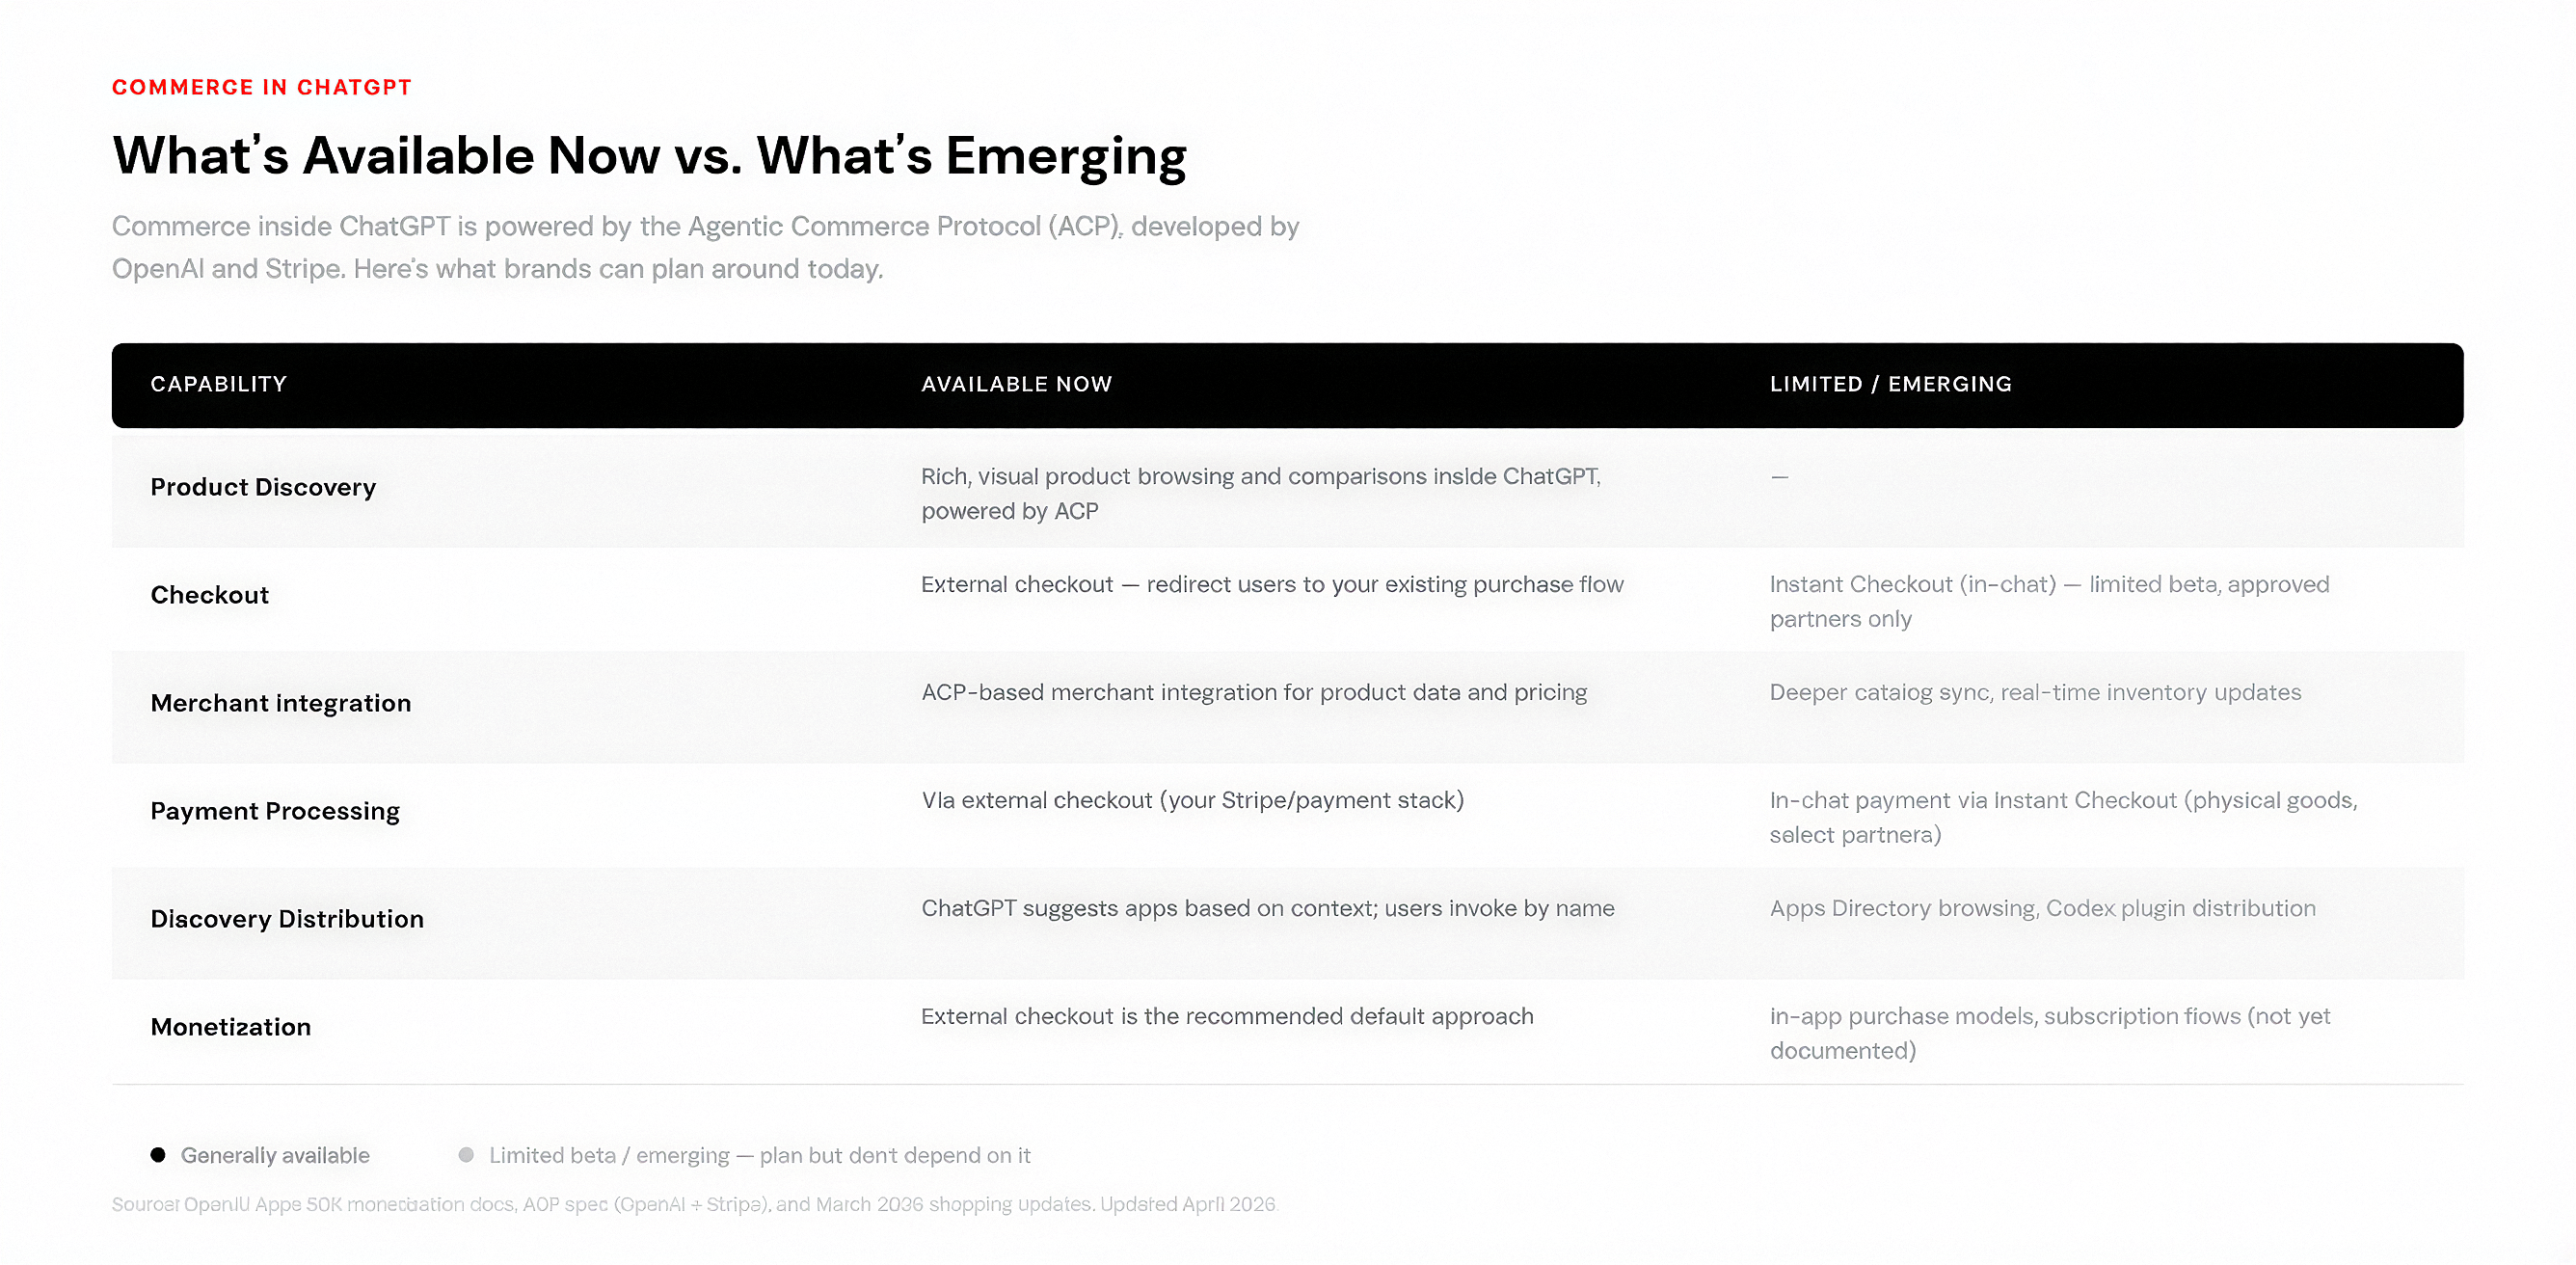Image resolution: width=2576 pixels, height=1265 pixels.
Task: Click the Apps Directory browsing text
Action: 2042,909
